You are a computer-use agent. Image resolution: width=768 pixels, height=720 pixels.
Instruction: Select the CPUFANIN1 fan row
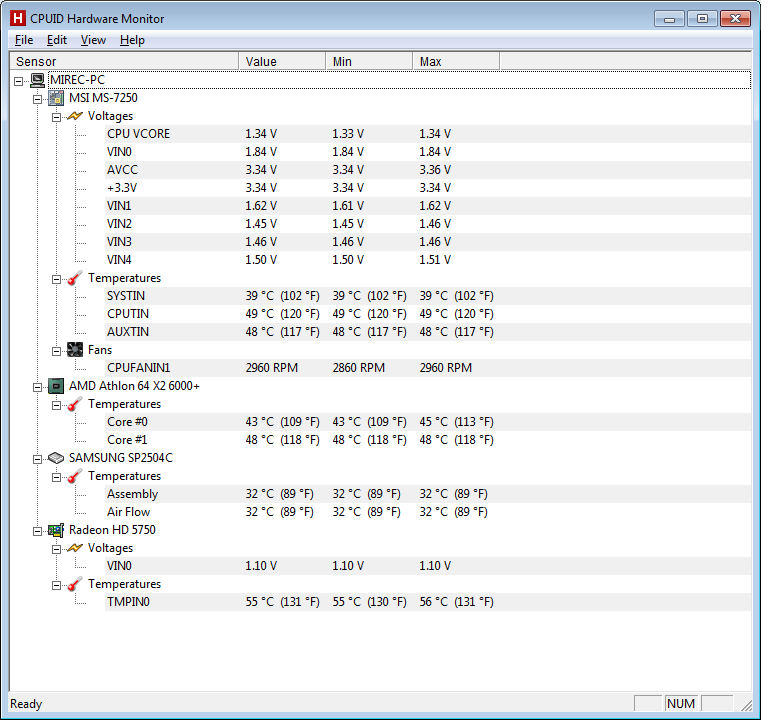(x=428, y=368)
